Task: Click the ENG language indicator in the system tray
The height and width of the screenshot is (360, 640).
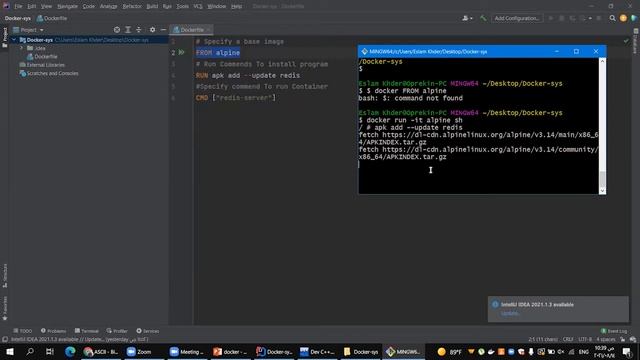Action: [x=584, y=351]
